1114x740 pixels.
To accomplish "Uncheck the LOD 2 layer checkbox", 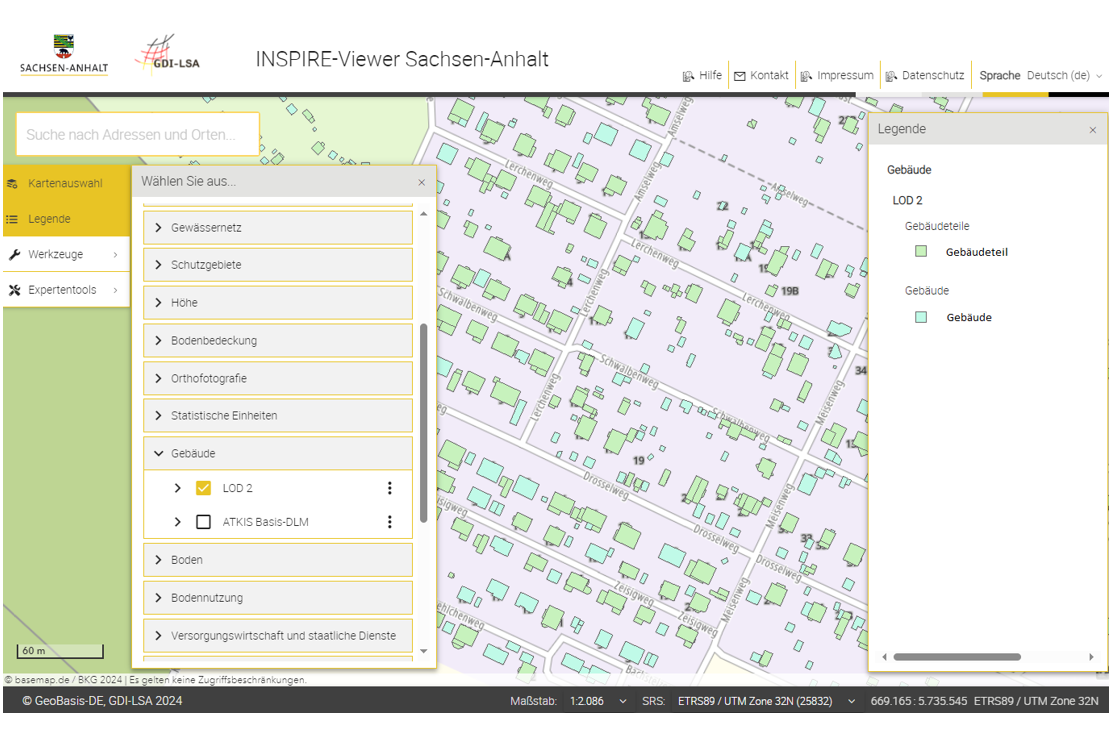I will 204,488.
